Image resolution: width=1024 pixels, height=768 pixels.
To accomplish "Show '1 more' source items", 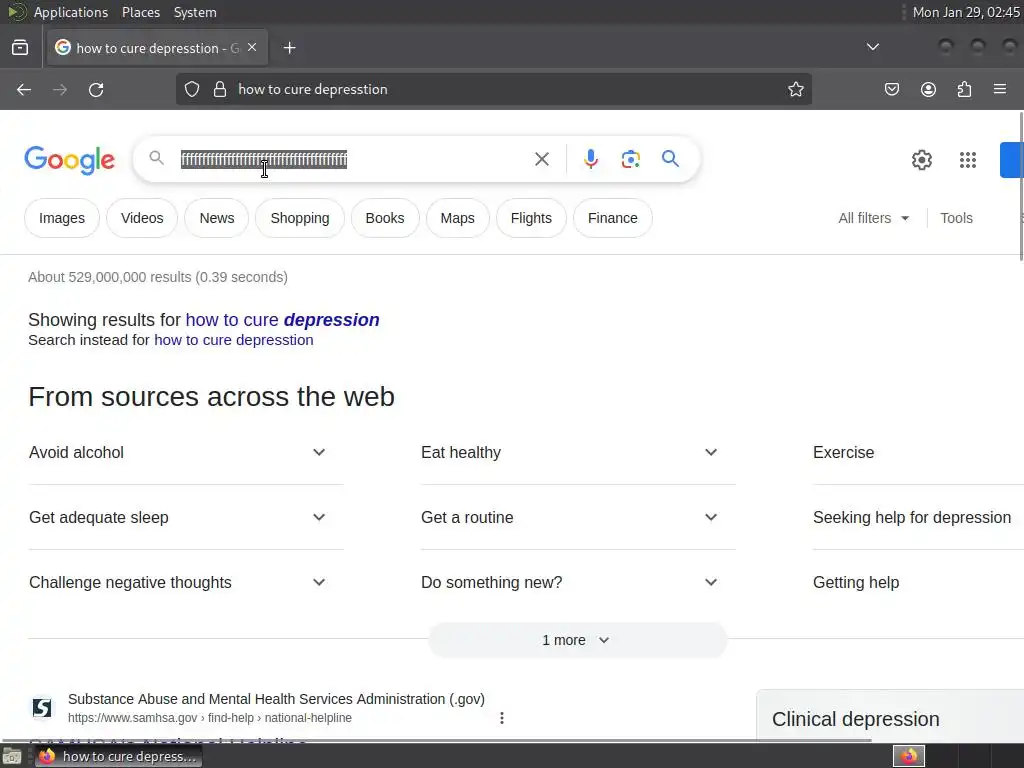I will 577,640.
